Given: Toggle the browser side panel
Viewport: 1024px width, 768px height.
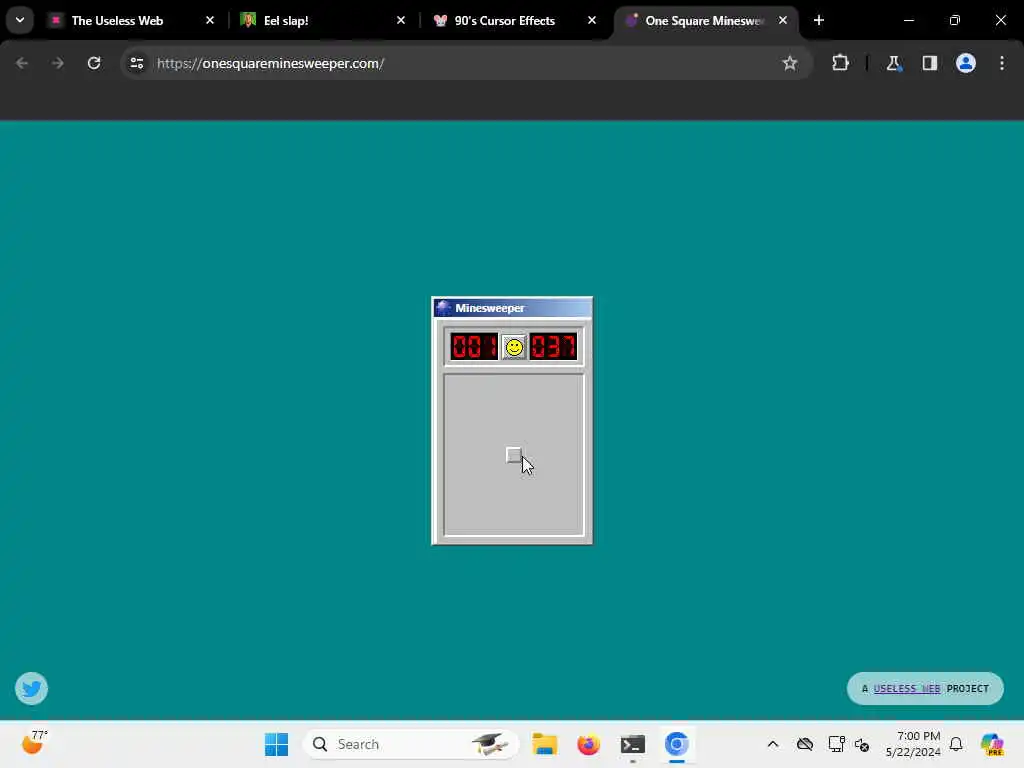Looking at the screenshot, I should 929,63.
